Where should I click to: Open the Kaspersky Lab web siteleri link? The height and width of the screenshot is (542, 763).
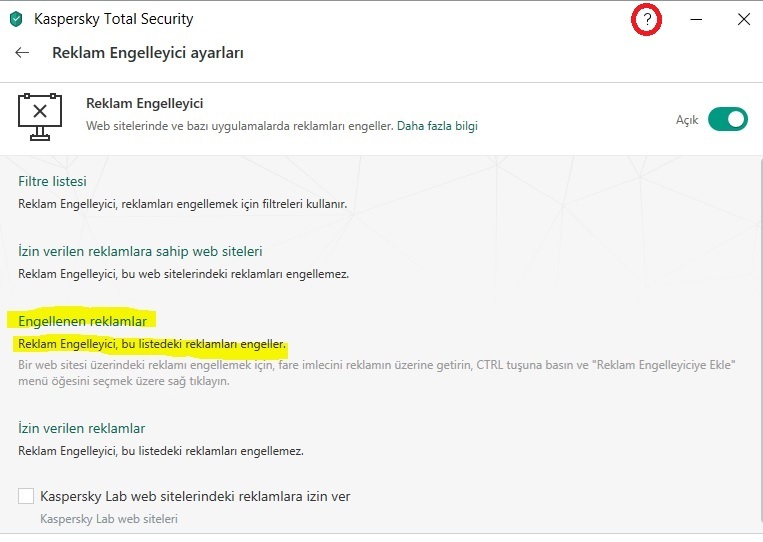point(109,519)
